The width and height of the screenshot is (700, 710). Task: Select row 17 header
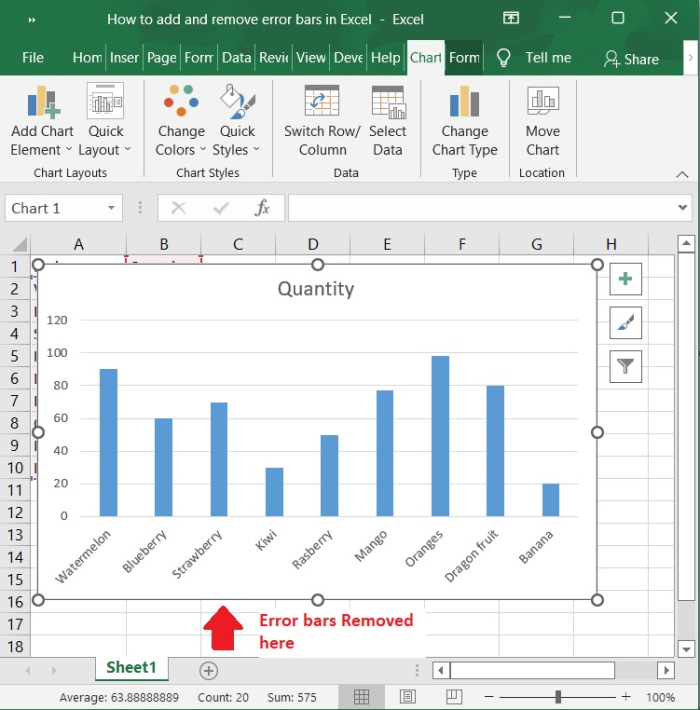(15, 624)
